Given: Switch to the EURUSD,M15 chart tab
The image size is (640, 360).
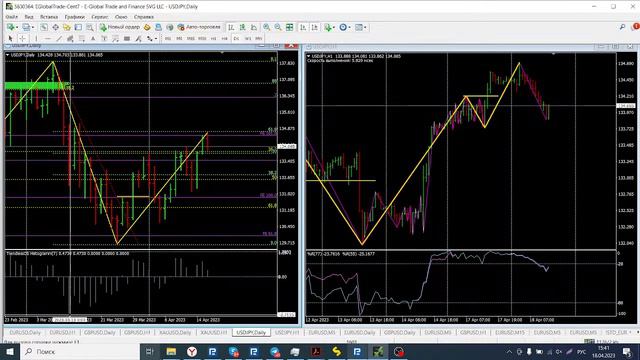Looking at the screenshot, I should [x=510, y=333].
